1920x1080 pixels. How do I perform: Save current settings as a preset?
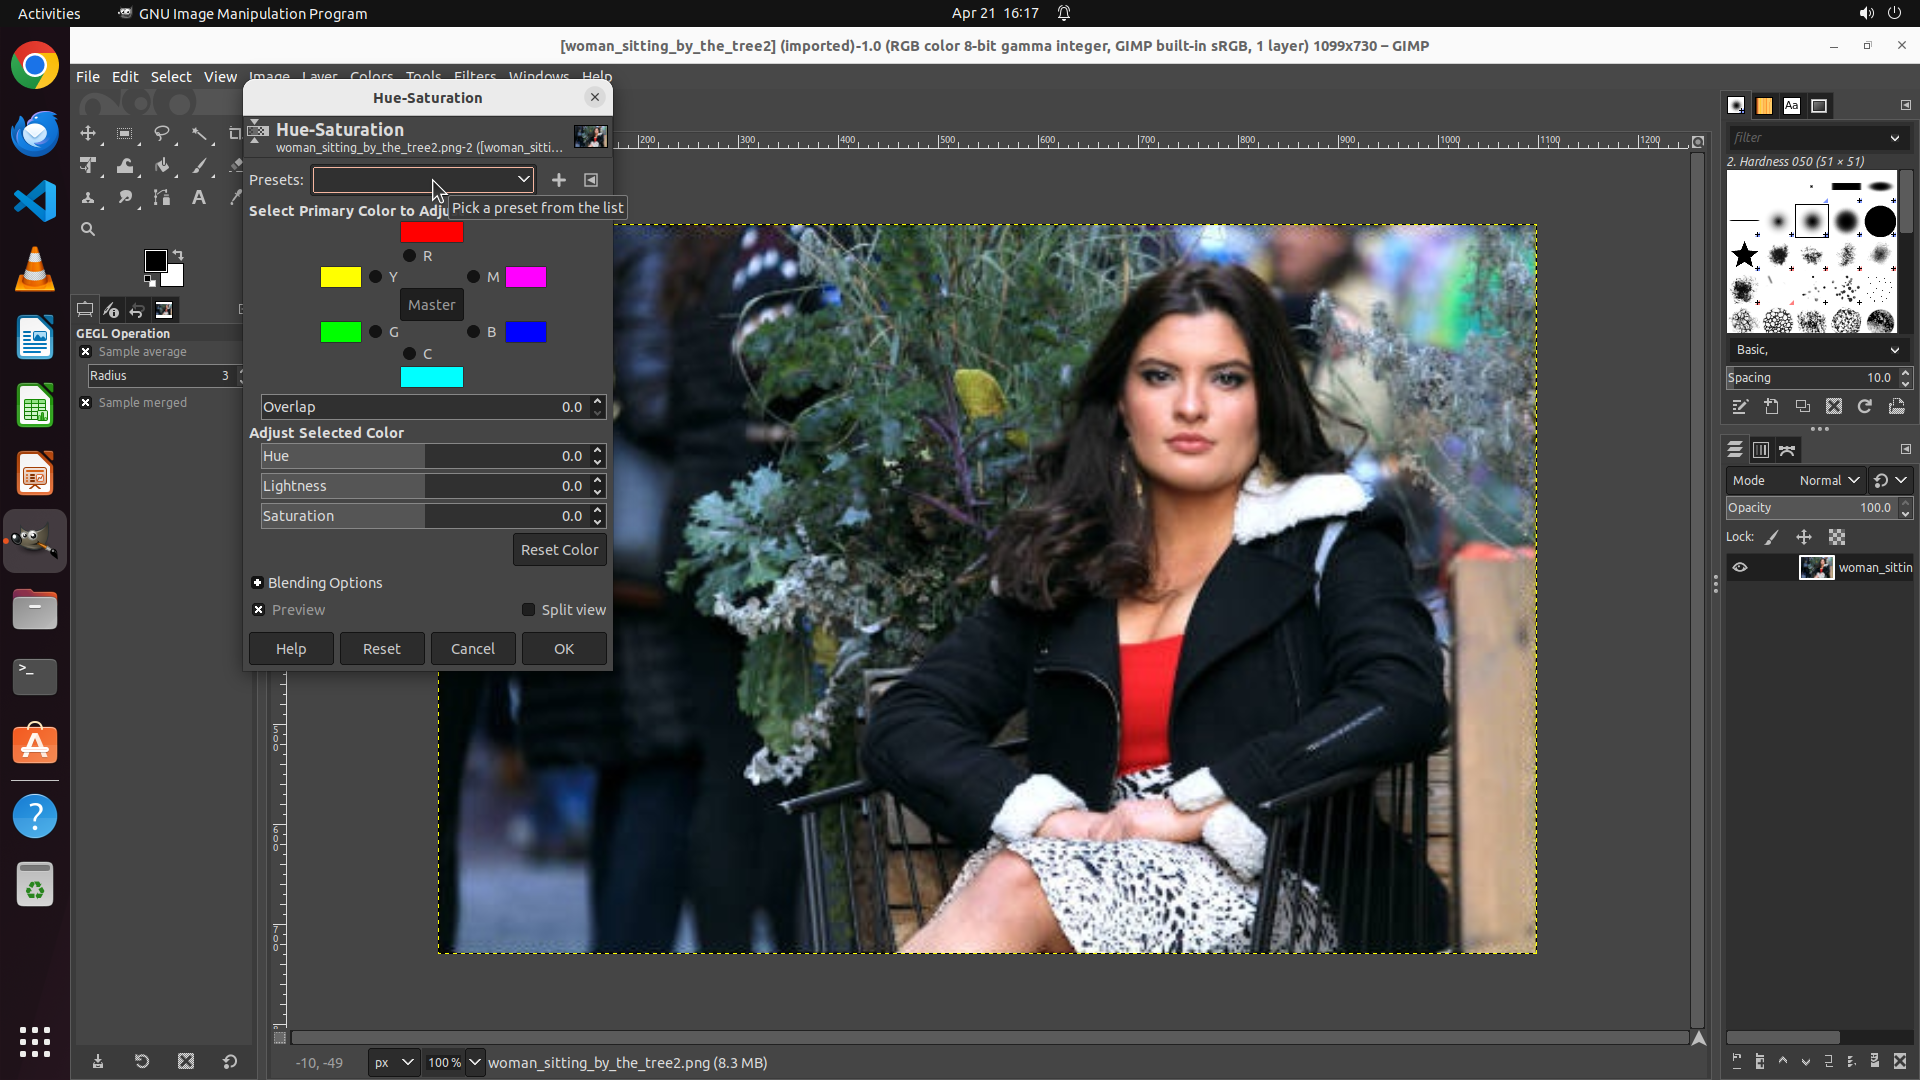click(559, 180)
